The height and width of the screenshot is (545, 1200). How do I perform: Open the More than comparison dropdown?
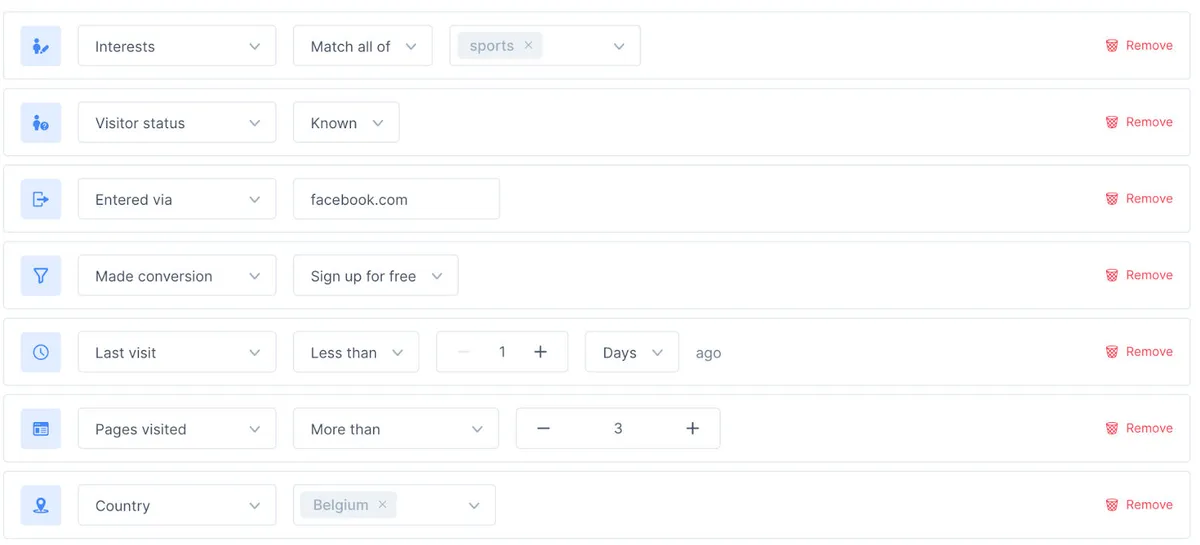coord(396,429)
